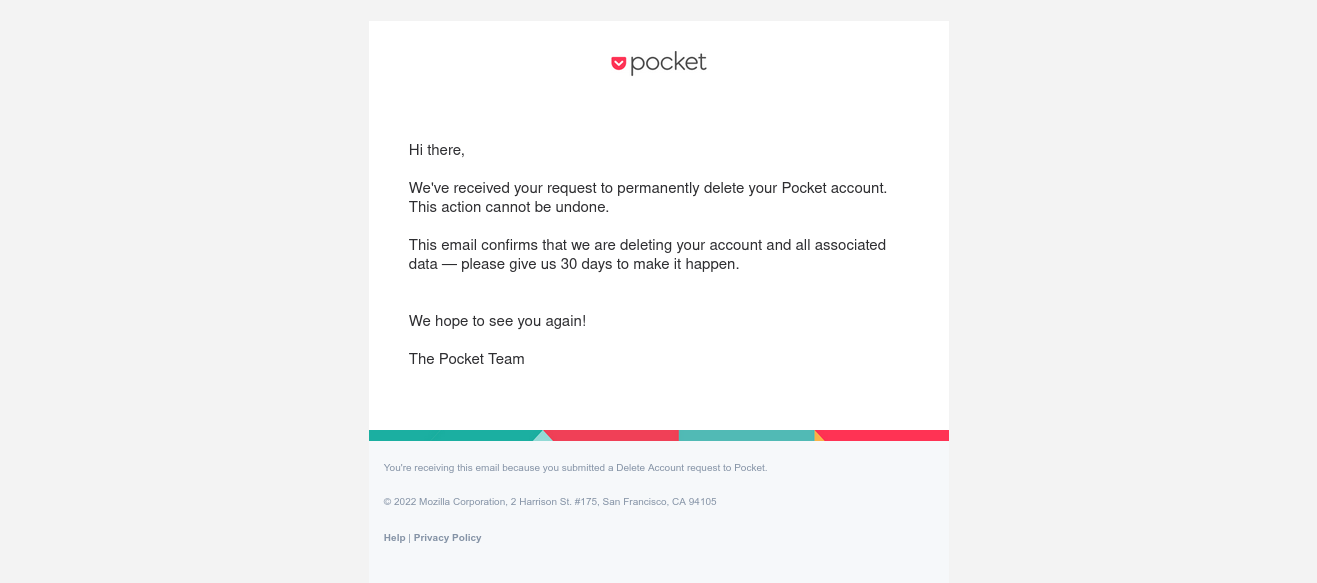The width and height of the screenshot is (1317, 583).
Task: Click 'We hope to see you again!' text
Action: click(497, 321)
